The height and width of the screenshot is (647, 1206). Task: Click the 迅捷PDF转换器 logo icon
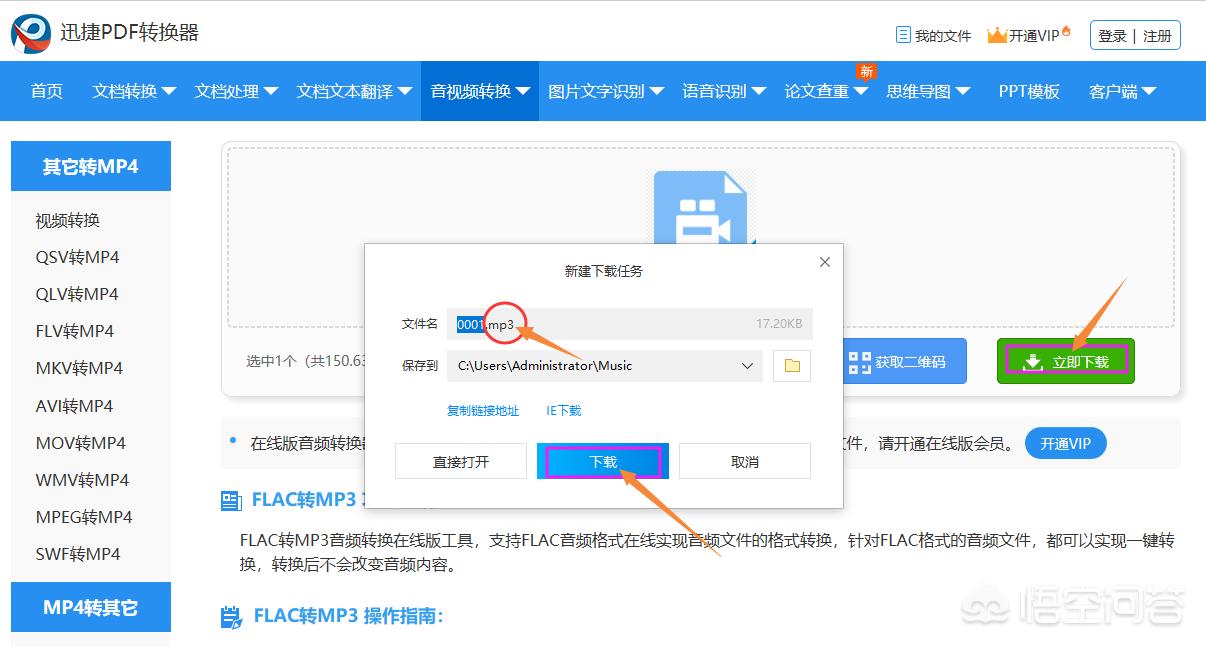coord(31,33)
